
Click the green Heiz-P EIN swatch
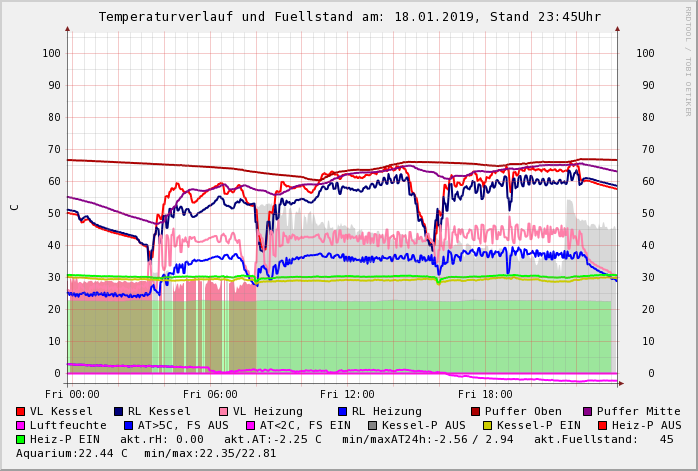coord(21,439)
